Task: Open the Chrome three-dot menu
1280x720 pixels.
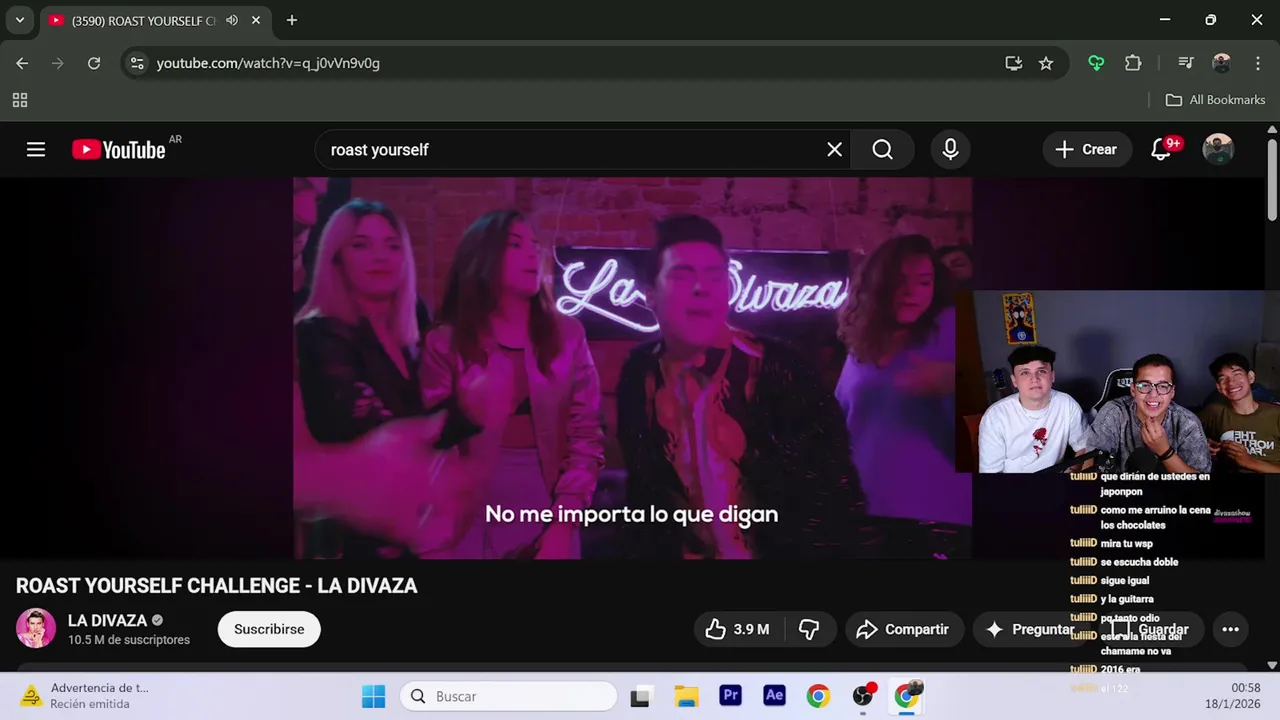Action: point(1258,63)
